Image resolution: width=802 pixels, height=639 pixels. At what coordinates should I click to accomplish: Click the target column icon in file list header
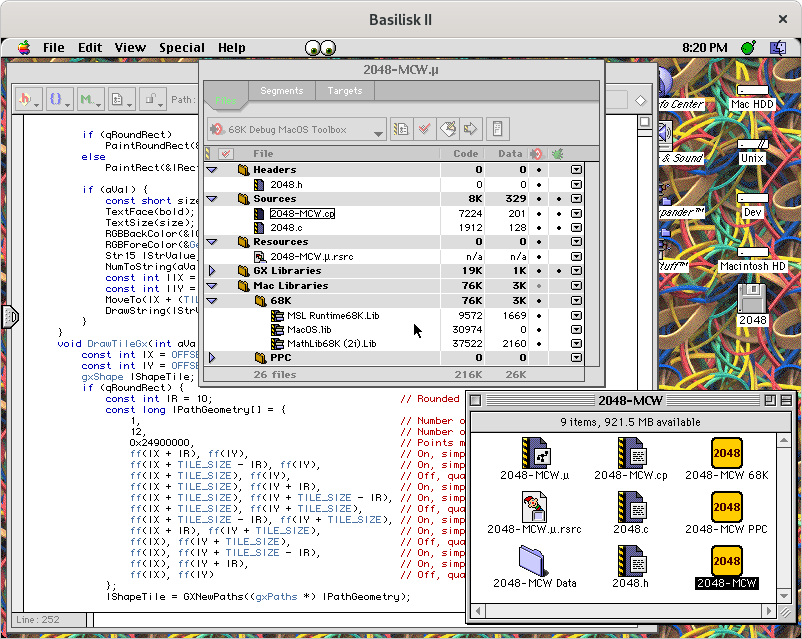(x=537, y=153)
